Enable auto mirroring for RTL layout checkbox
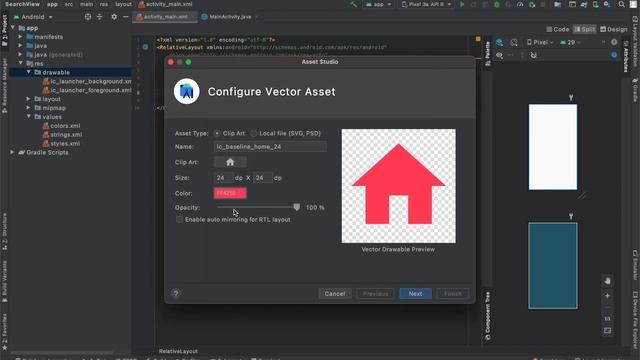The width and height of the screenshot is (640, 360). pyautogui.click(x=179, y=219)
